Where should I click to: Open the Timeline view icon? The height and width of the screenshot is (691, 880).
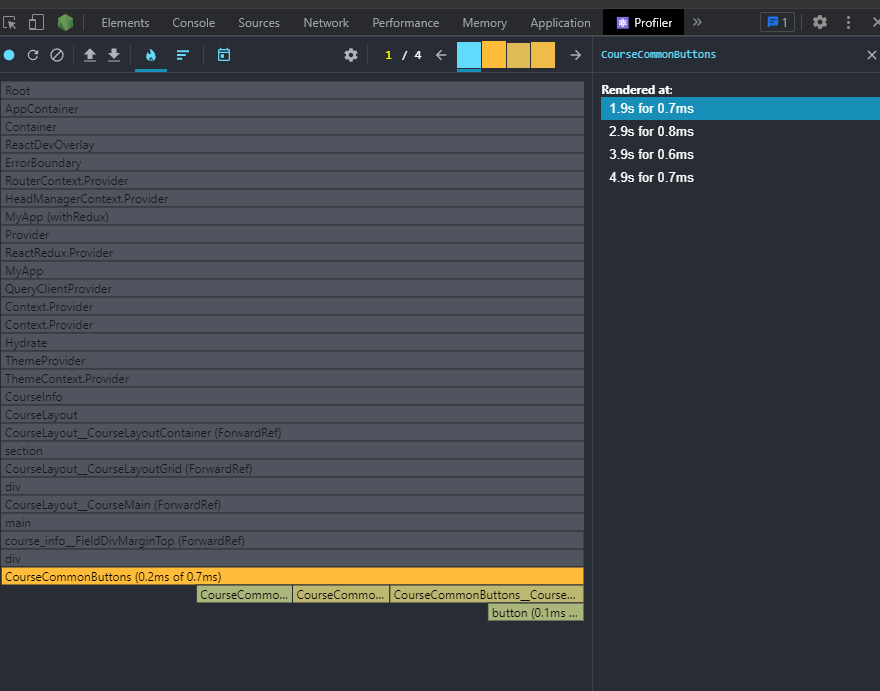[224, 55]
